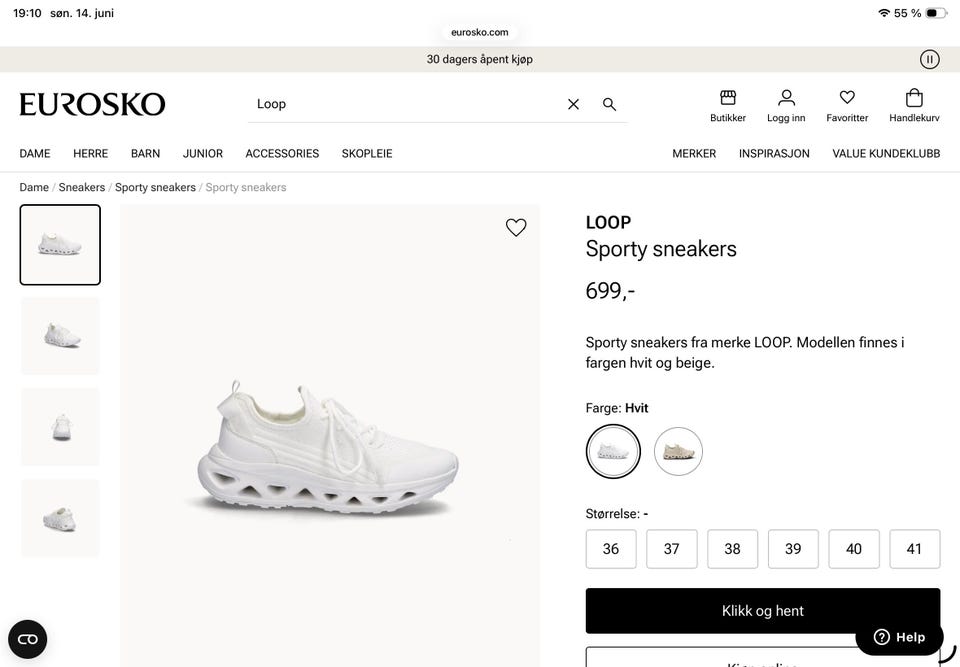This screenshot has width=960, height=667.
Task: Choose size 36
Action: click(611, 549)
